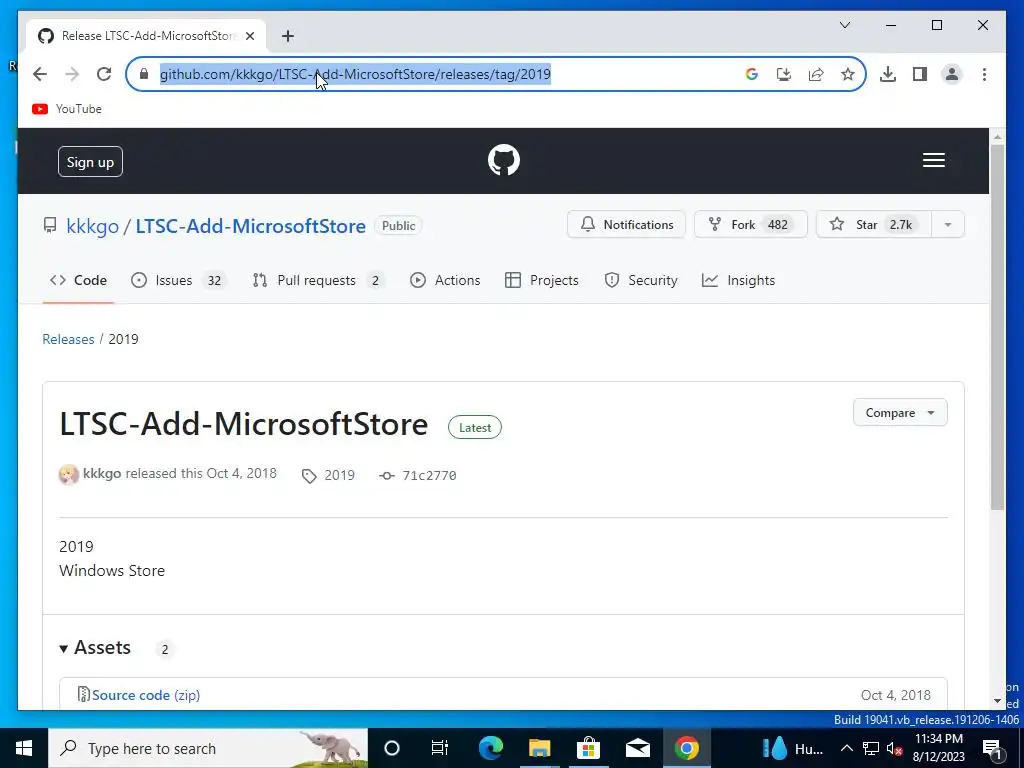Open the Mail app from the taskbar
The image size is (1024, 768).
coord(637,748)
